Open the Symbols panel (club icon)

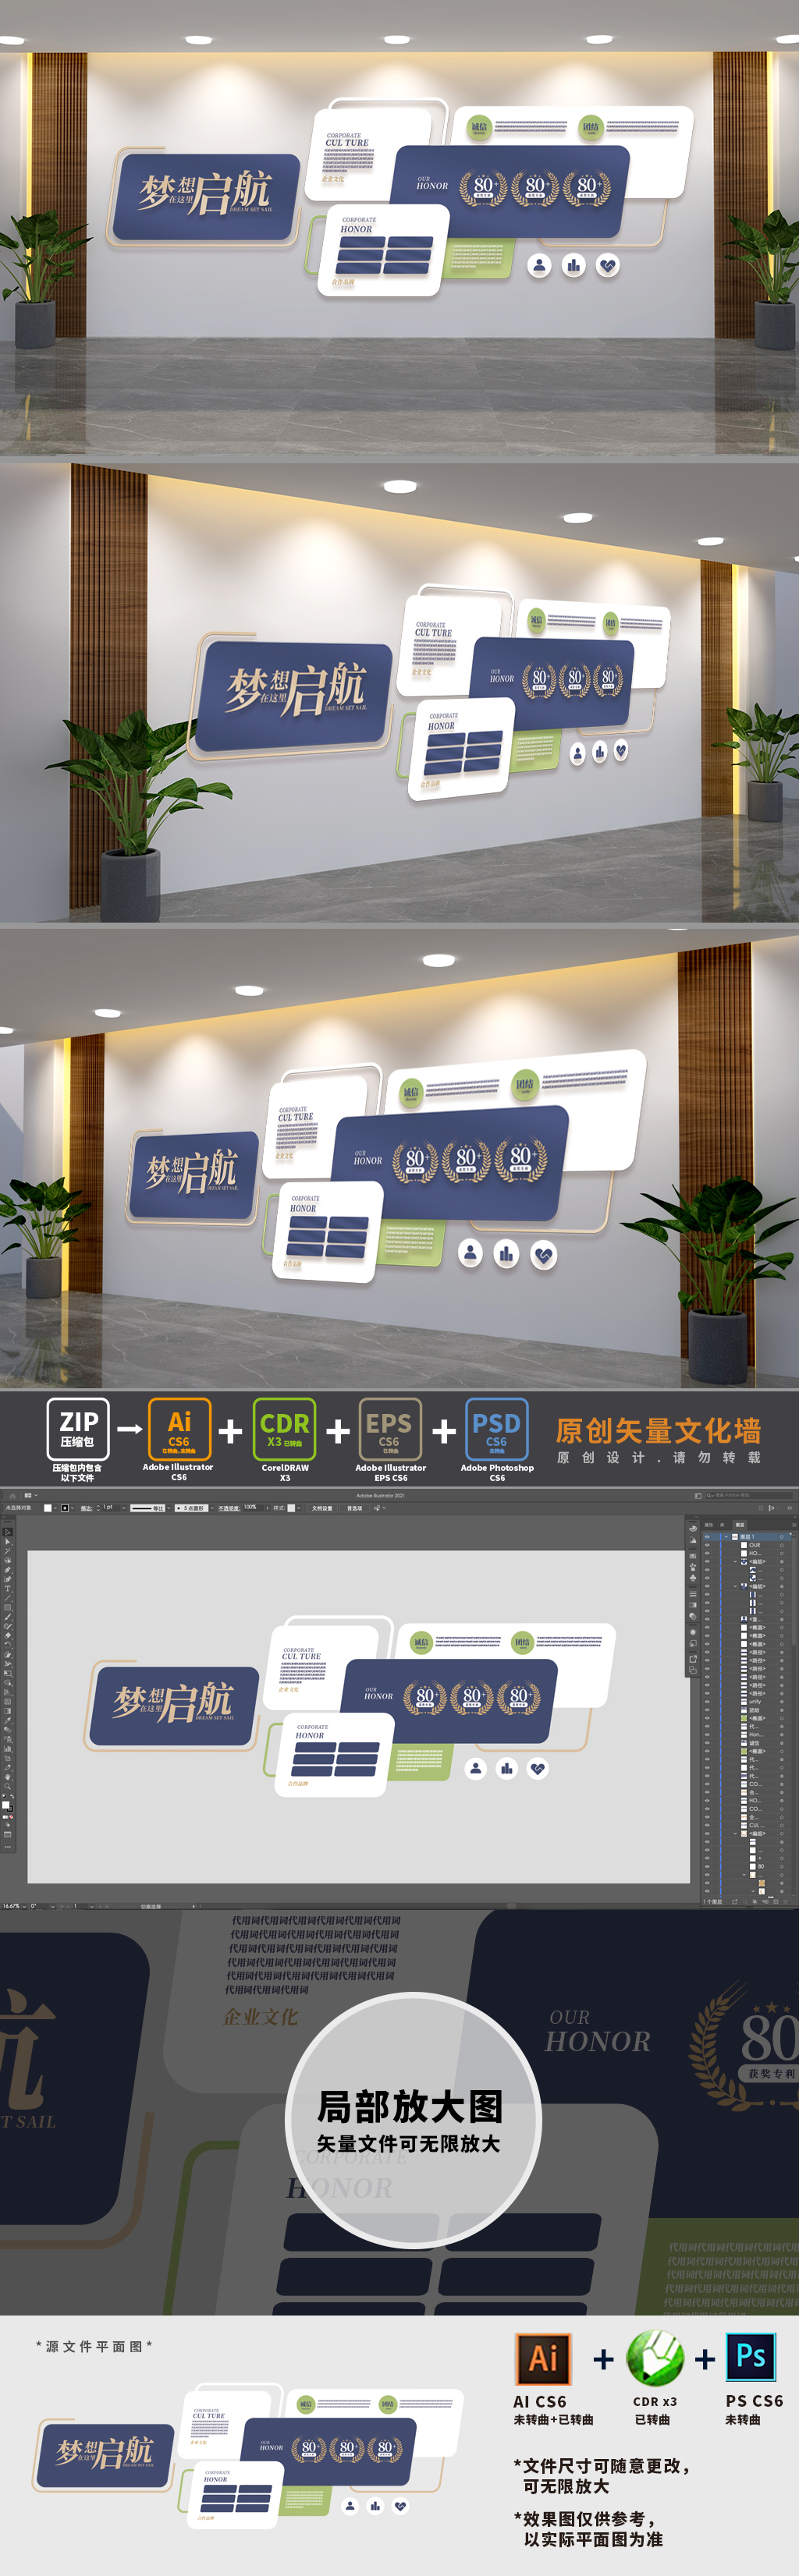point(693,1578)
